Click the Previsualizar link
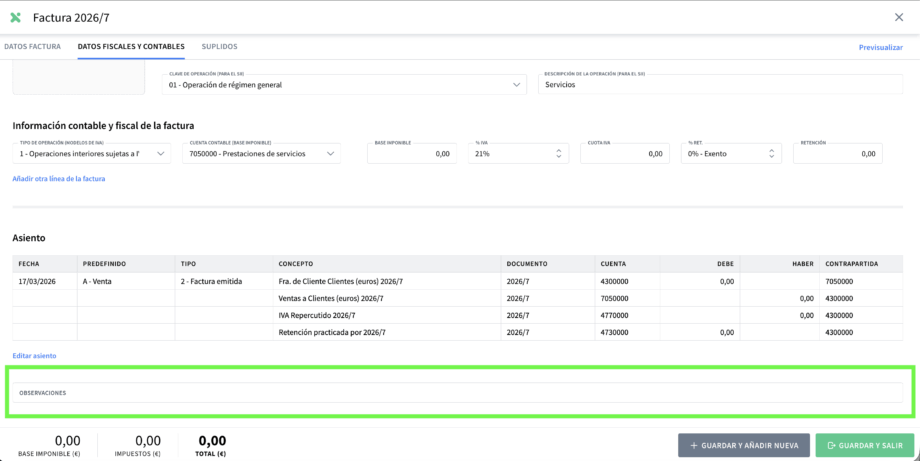920x461 pixels. pos(880,47)
